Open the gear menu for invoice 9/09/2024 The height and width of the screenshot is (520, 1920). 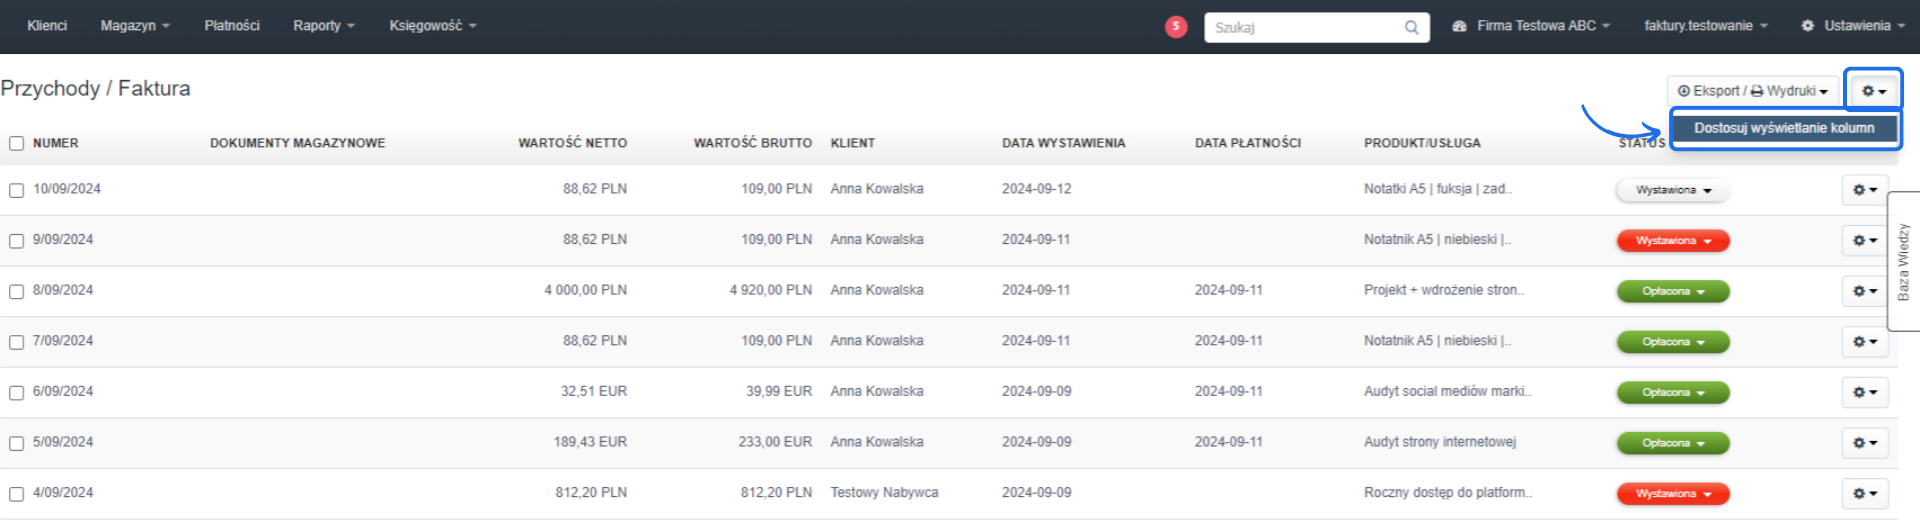(x=1864, y=241)
